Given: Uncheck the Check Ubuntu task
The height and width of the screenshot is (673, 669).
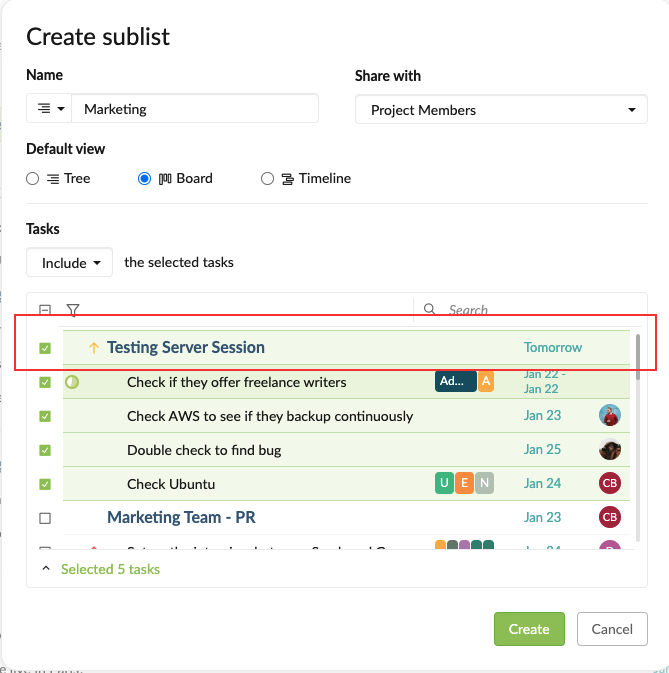Looking at the screenshot, I should (x=45, y=484).
